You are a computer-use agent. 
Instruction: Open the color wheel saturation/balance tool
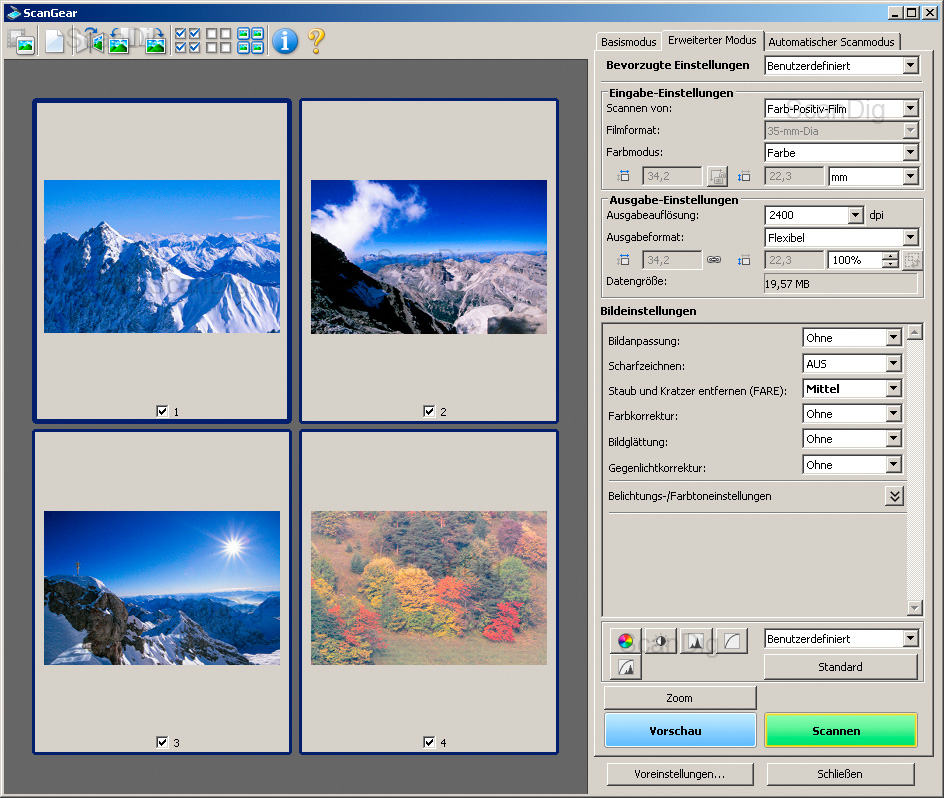[x=625, y=641]
